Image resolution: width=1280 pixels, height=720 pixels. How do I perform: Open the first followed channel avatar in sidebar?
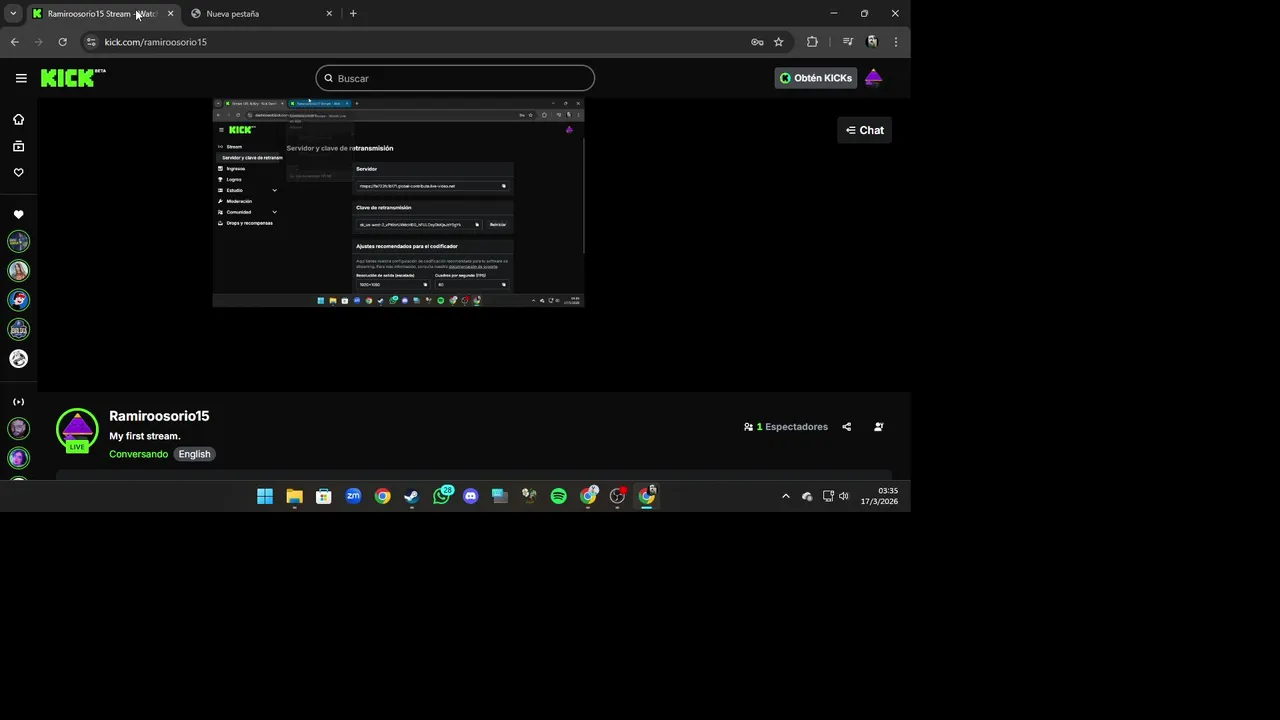[18, 241]
